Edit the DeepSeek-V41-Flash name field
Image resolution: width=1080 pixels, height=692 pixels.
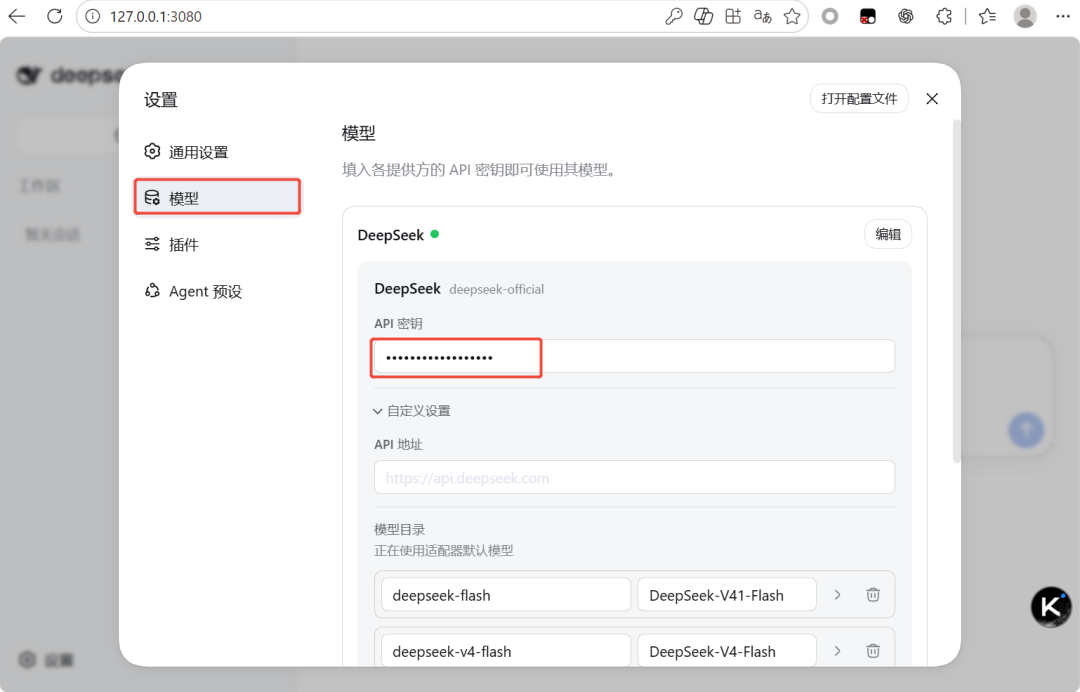pos(727,595)
